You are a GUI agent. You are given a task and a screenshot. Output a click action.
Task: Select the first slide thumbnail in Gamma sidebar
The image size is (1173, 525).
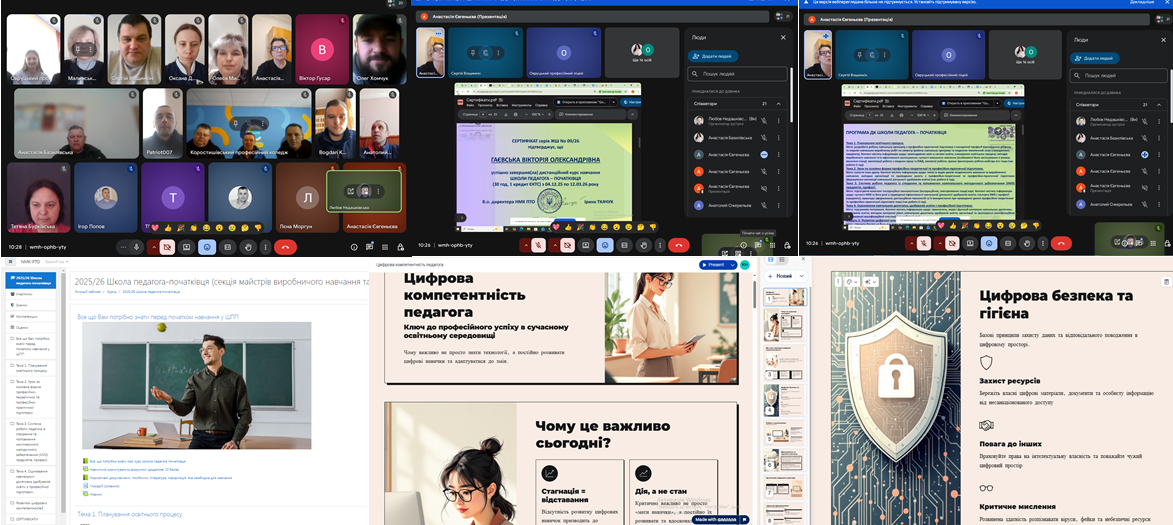(x=778, y=298)
